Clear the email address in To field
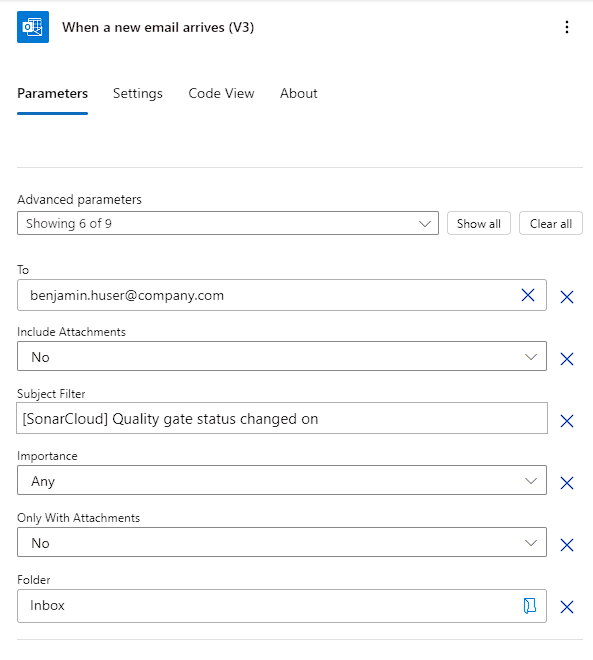 [x=528, y=295]
